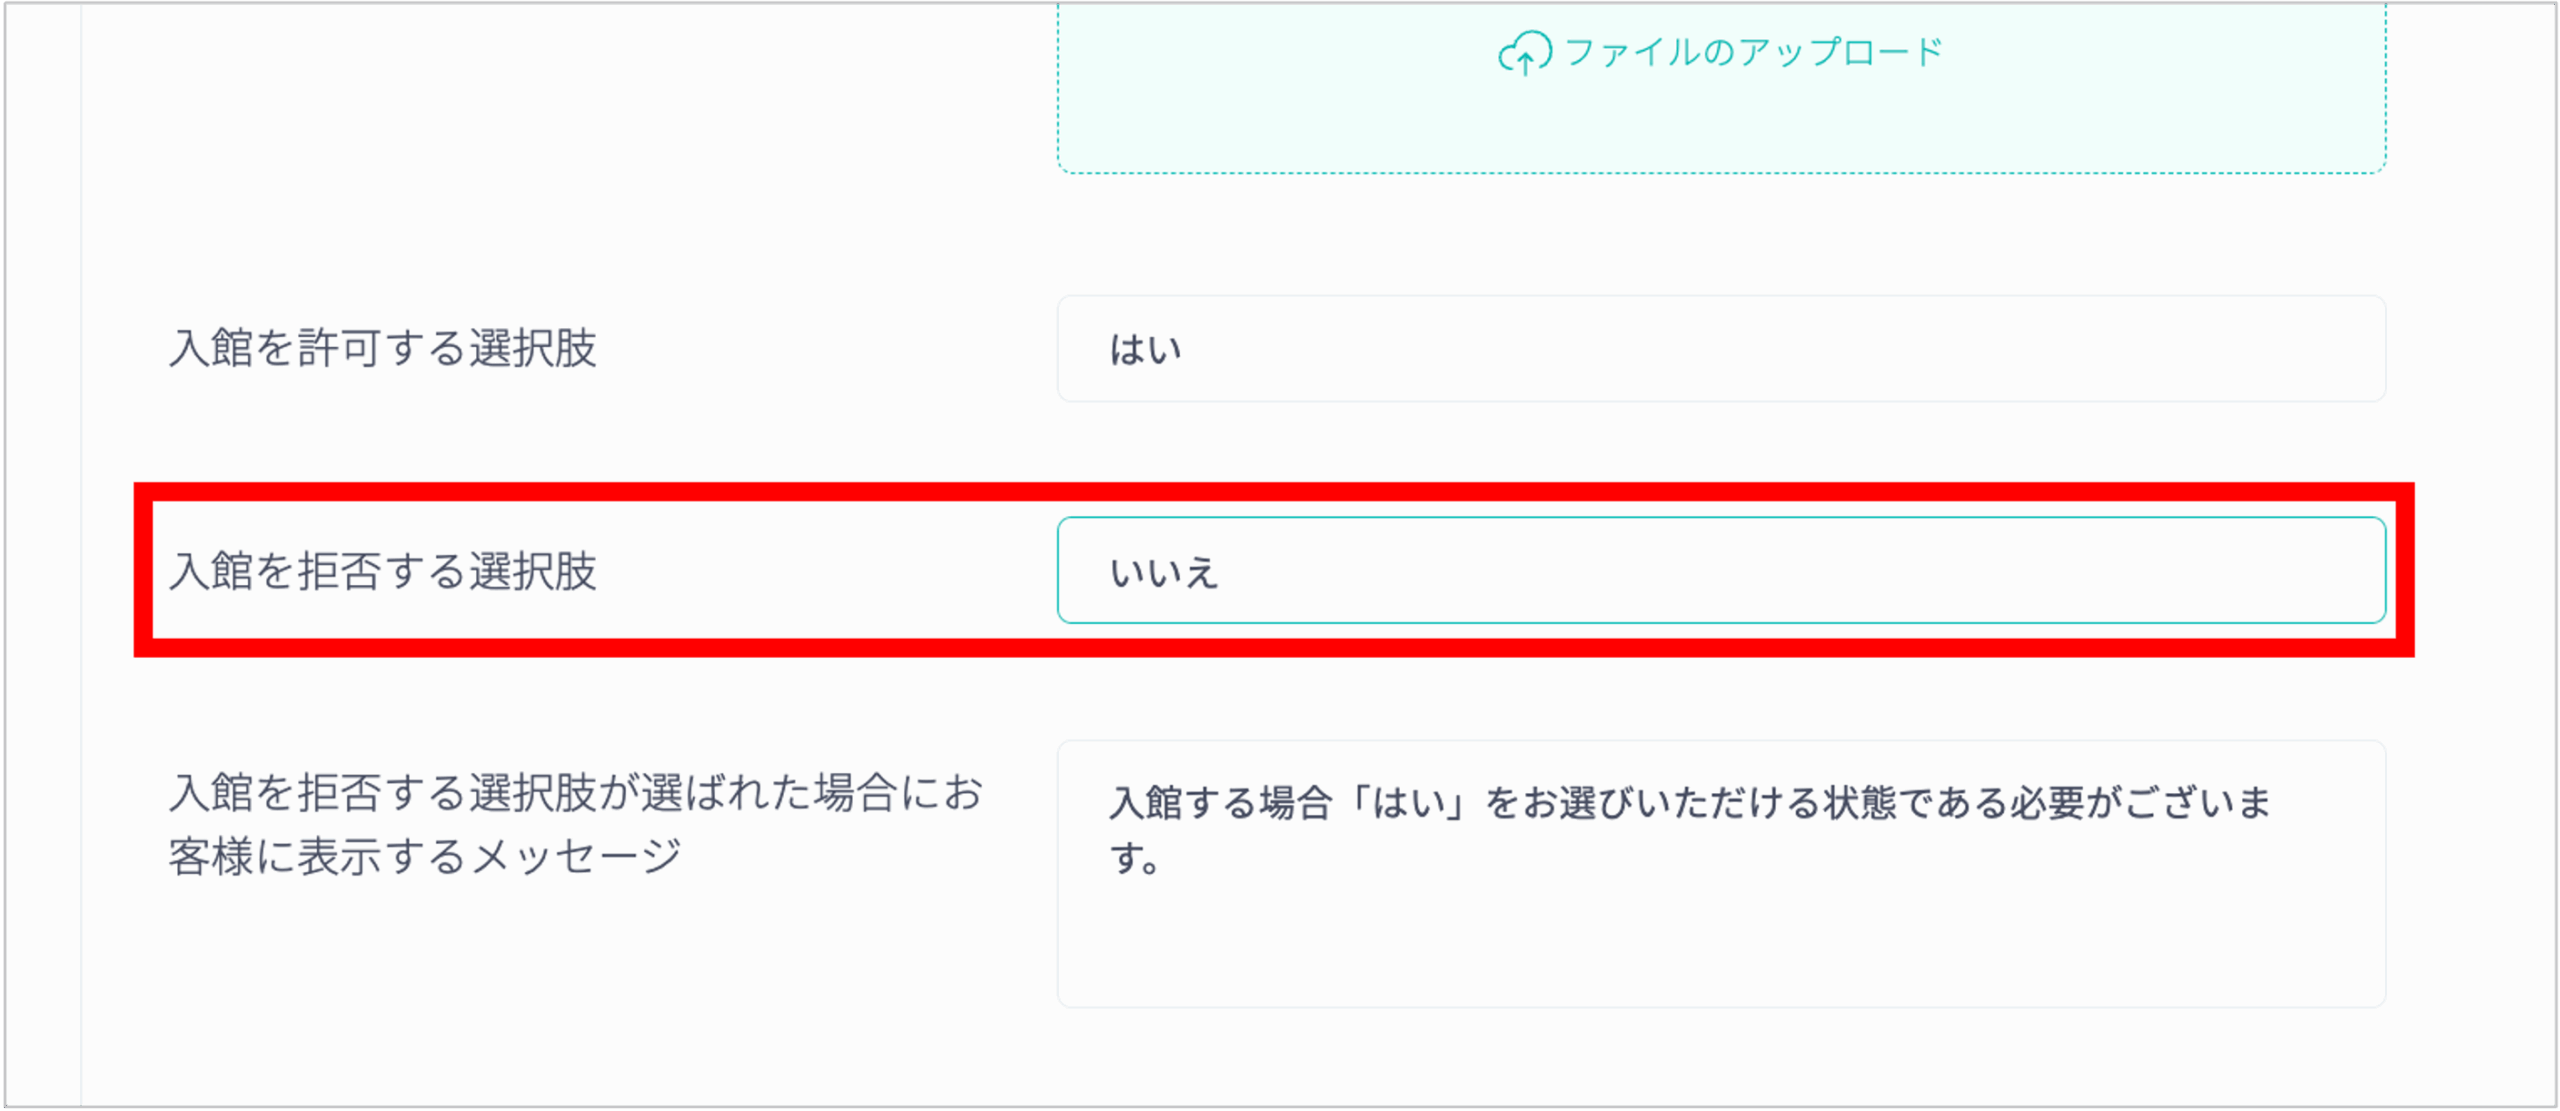Viewport: 2560px width, 1111px height.
Task: Click the 入館を許可する選択肢 label
Action: click(x=383, y=349)
